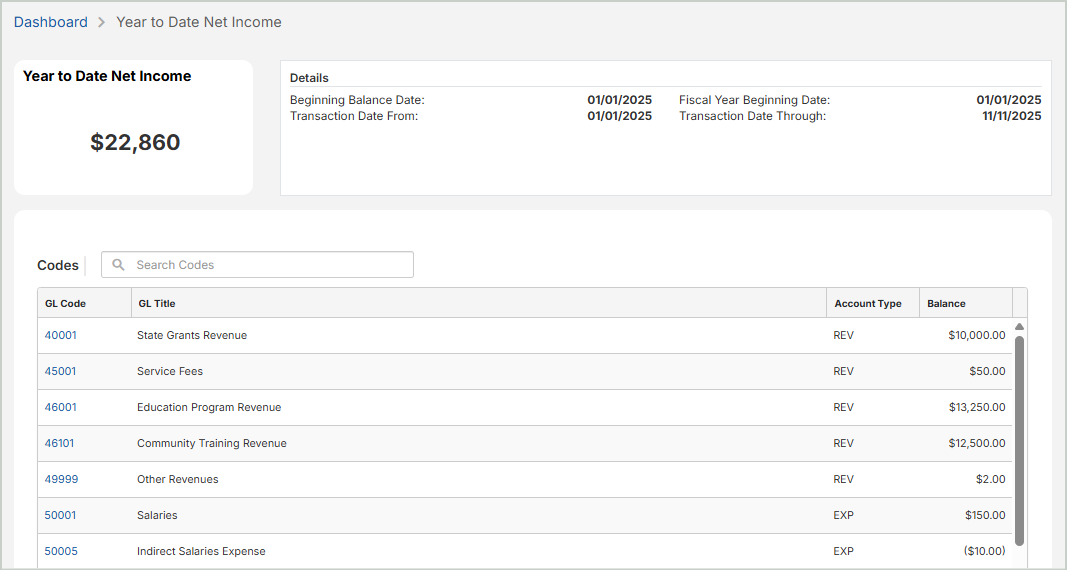This screenshot has height=570, width=1067.
Task: Sort by the Account Type column header
Action: (868, 303)
